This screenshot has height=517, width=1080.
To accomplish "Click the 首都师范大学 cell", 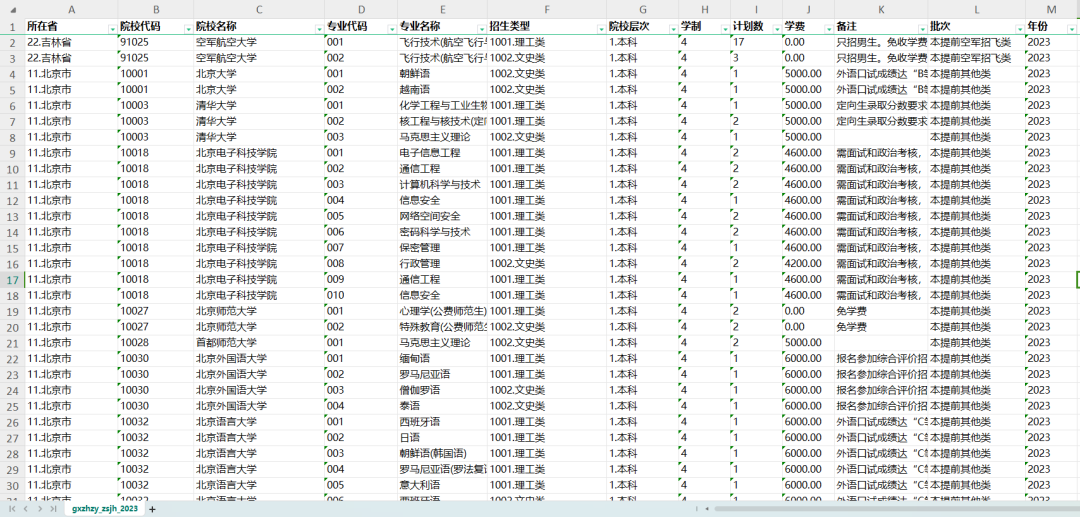I will click(258, 343).
